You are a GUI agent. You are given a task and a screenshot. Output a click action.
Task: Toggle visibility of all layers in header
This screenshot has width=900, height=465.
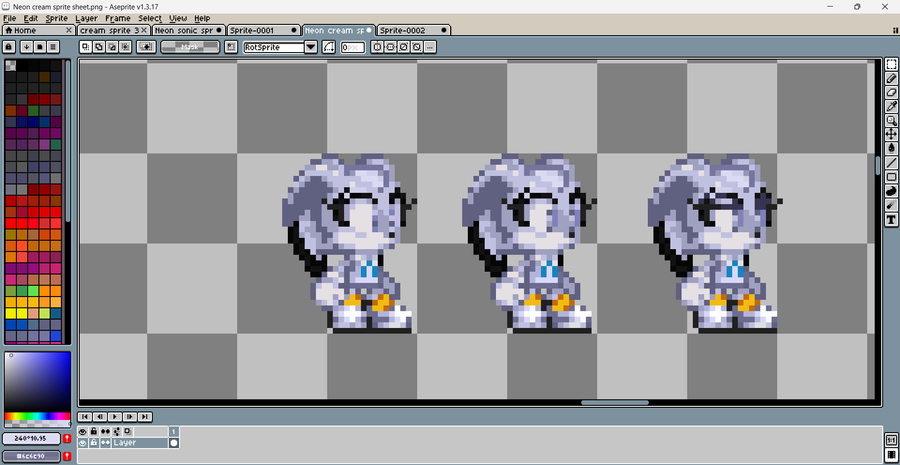point(83,431)
